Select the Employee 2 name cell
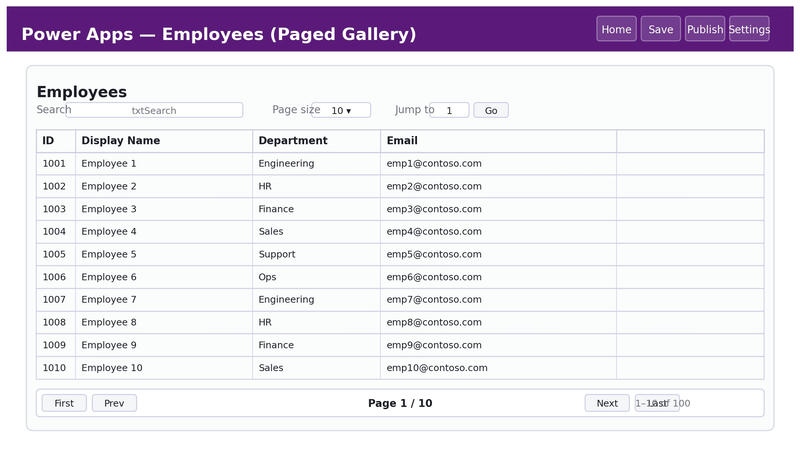 click(164, 186)
